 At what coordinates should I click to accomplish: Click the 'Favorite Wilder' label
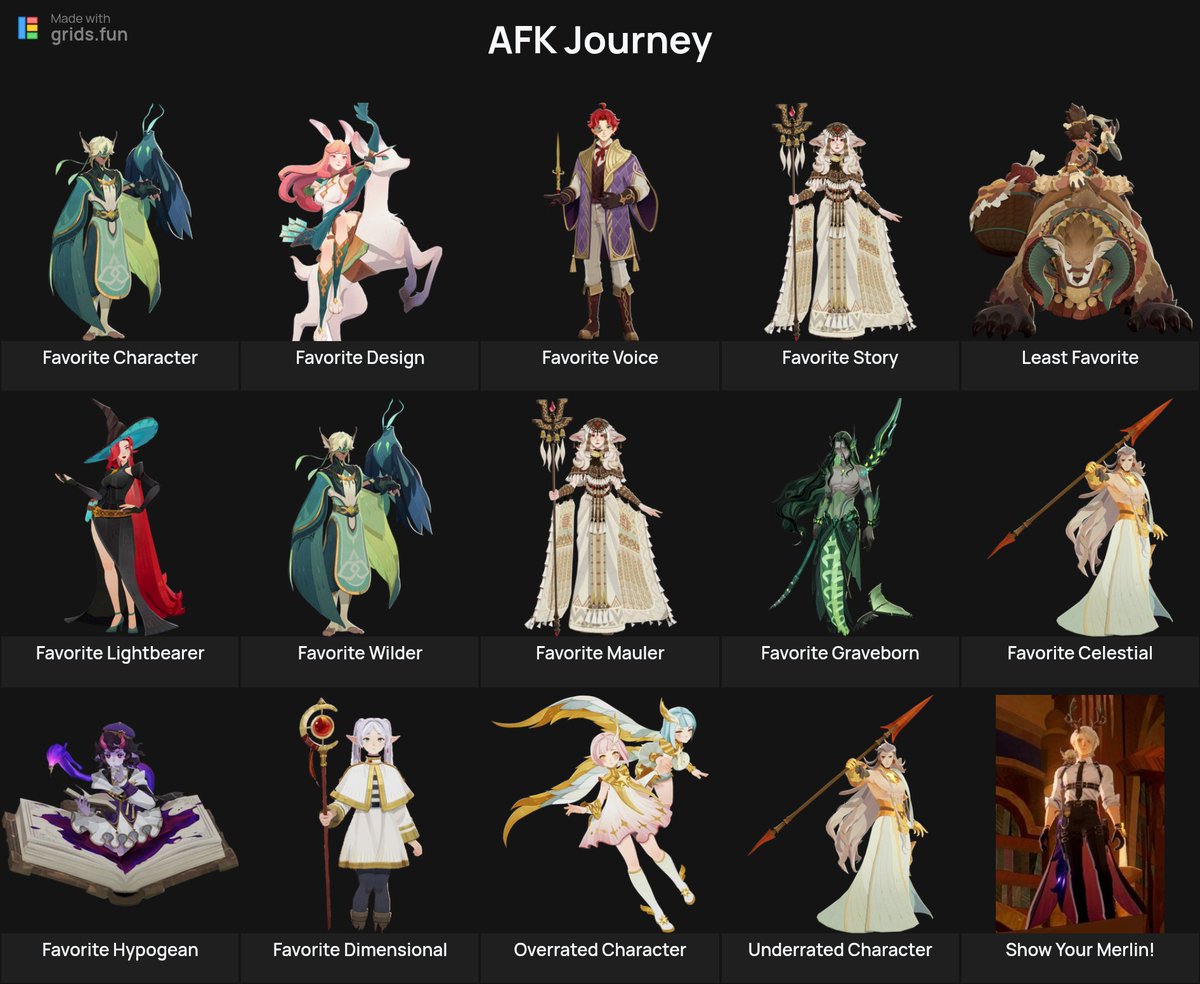click(360, 654)
